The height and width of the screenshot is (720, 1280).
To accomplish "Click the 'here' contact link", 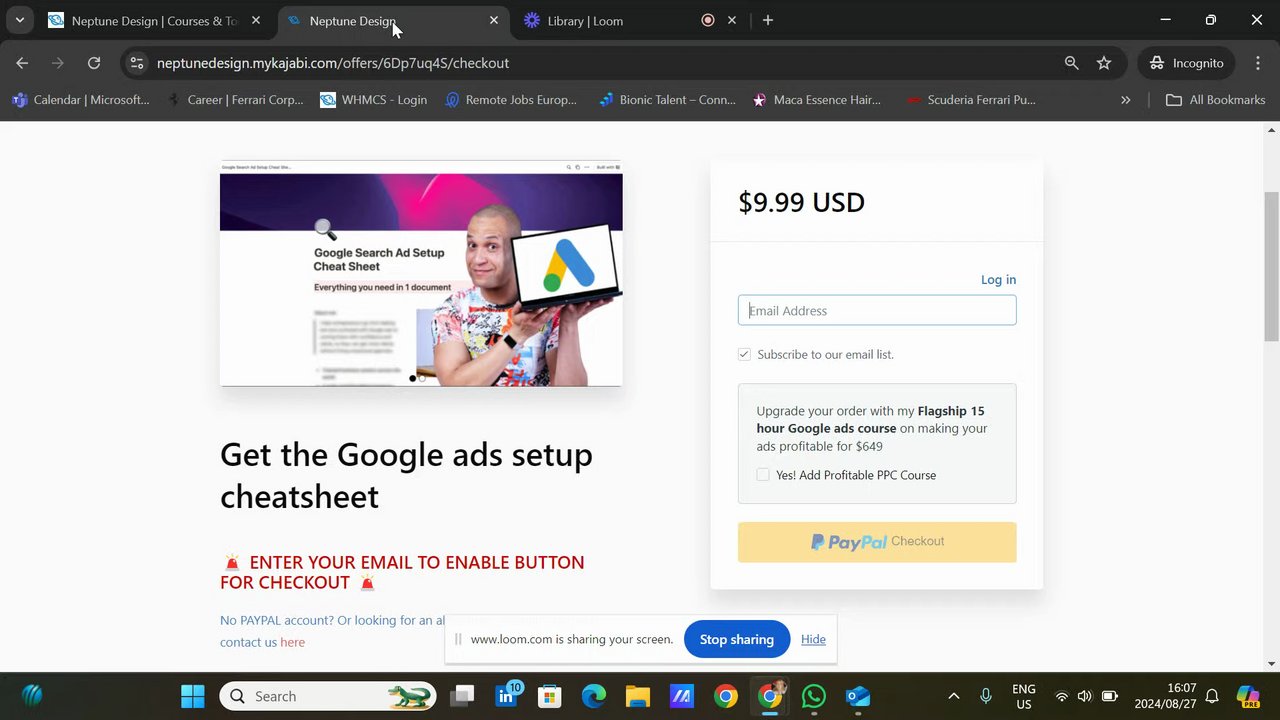I will click(x=293, y=642).
